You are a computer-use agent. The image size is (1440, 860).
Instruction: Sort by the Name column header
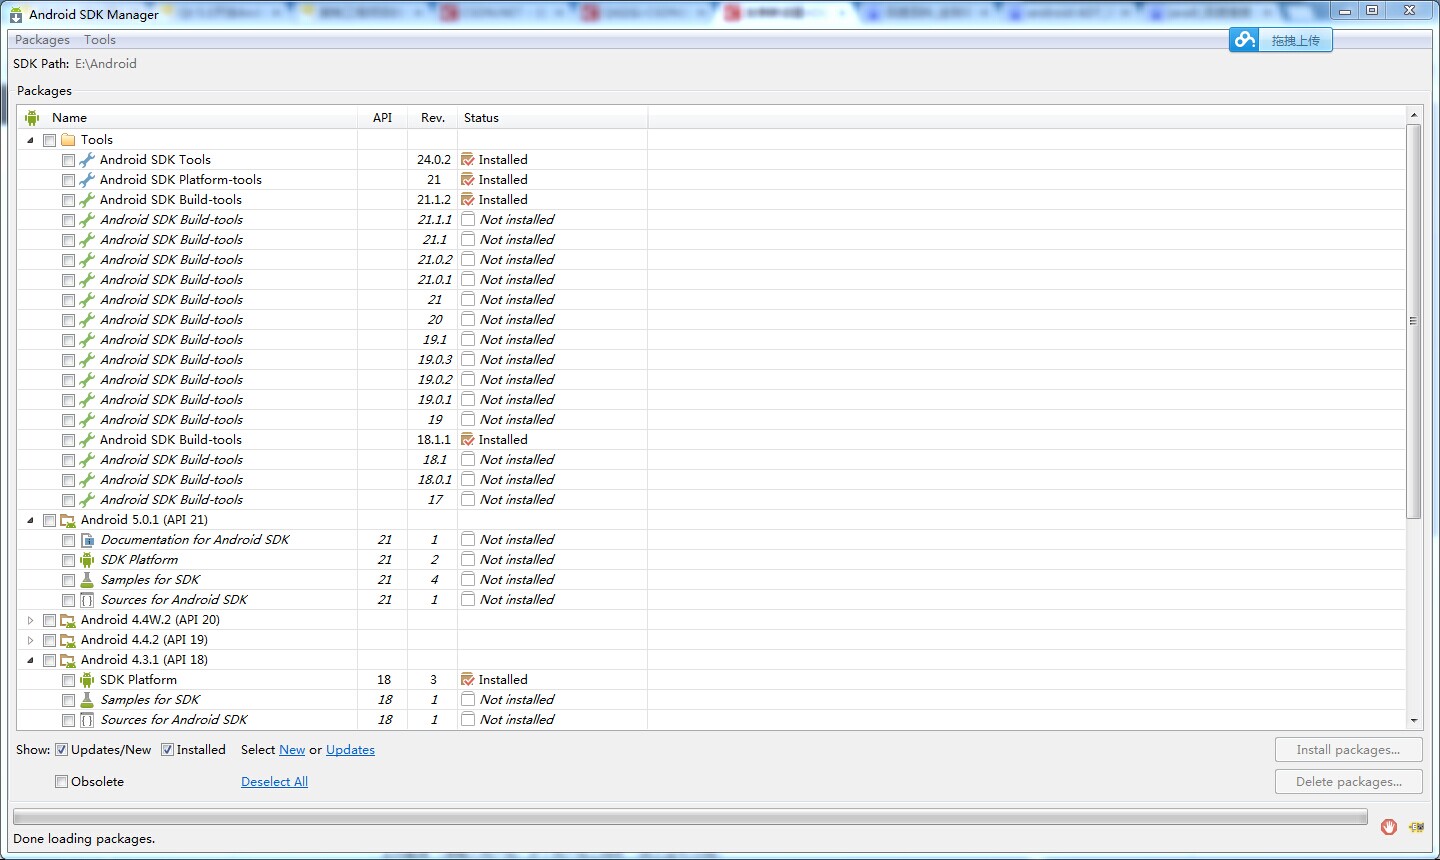[x=188, y=118]
